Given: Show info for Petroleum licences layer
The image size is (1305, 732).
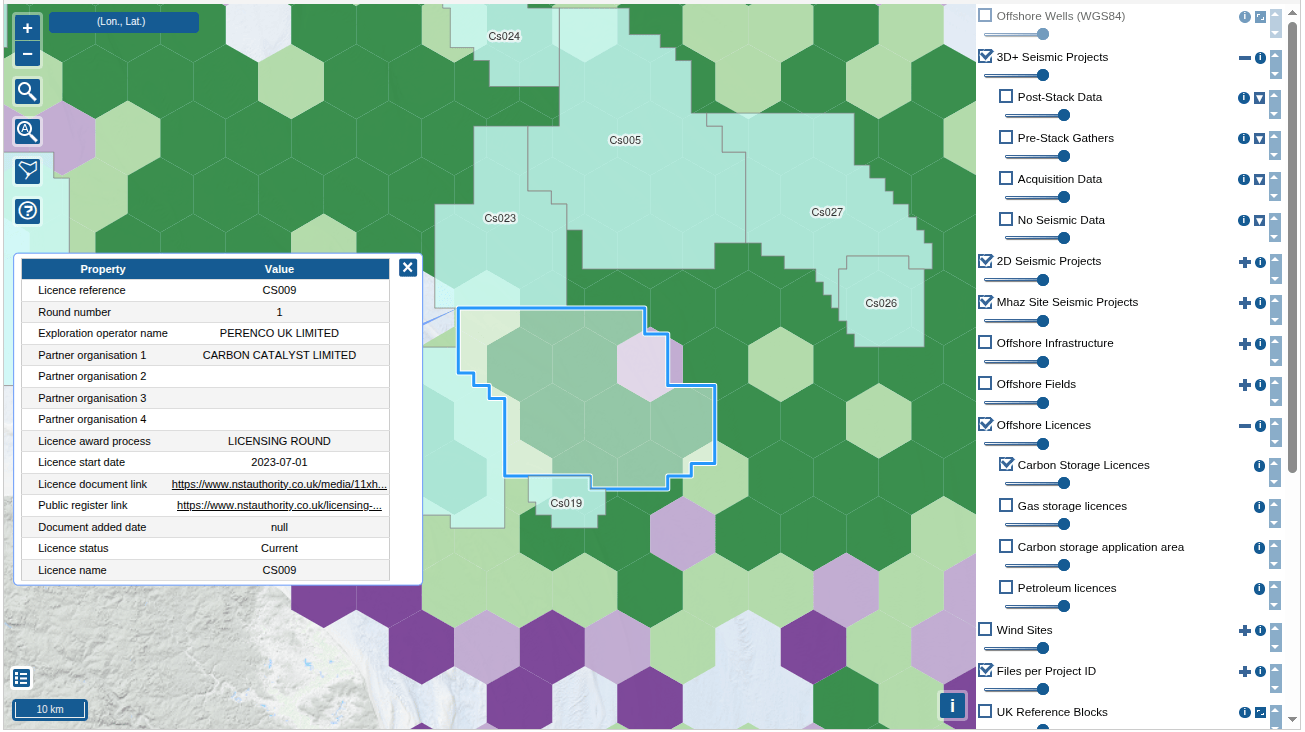Looking at the screenshot, I should point(1260,589).
